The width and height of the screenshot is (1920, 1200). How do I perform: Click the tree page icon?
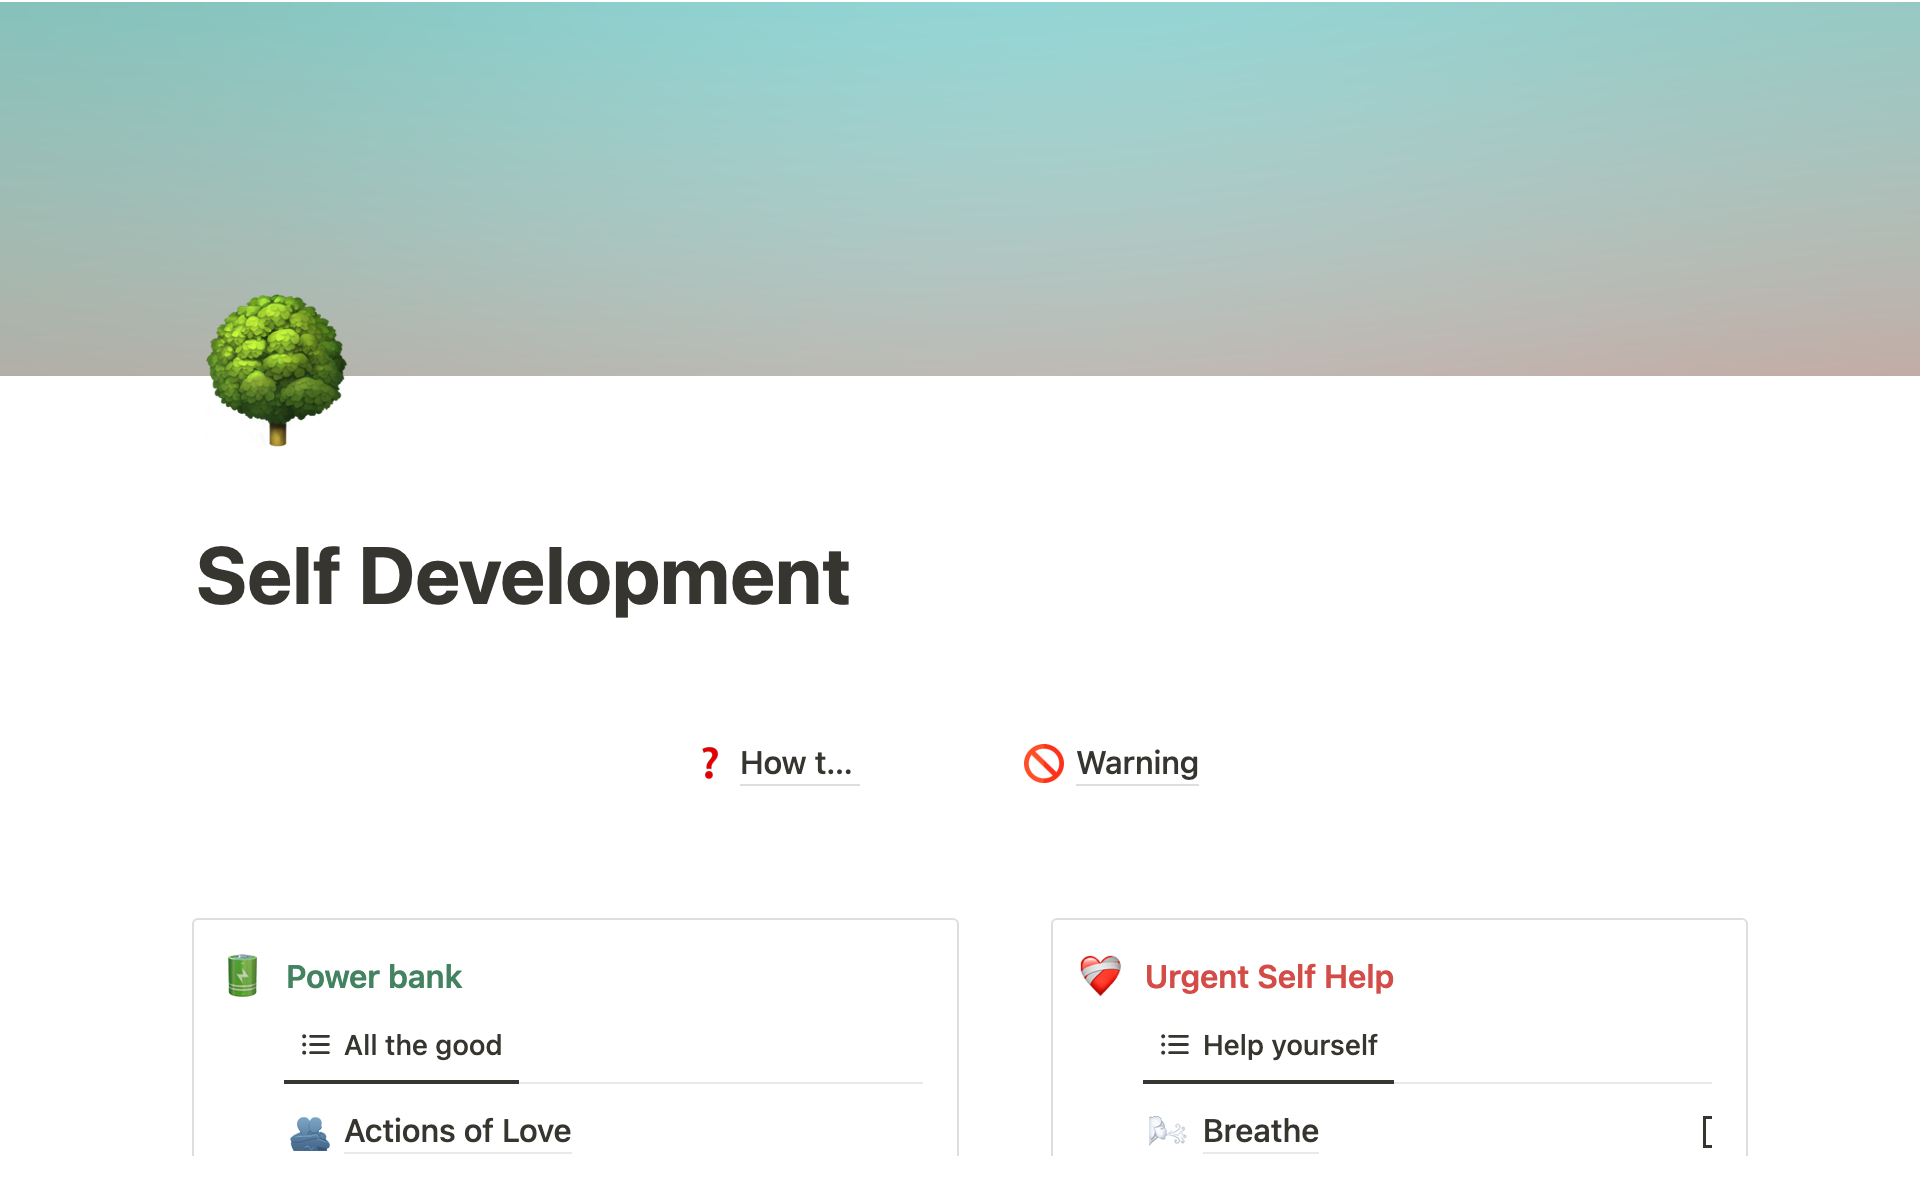(277, 369)
